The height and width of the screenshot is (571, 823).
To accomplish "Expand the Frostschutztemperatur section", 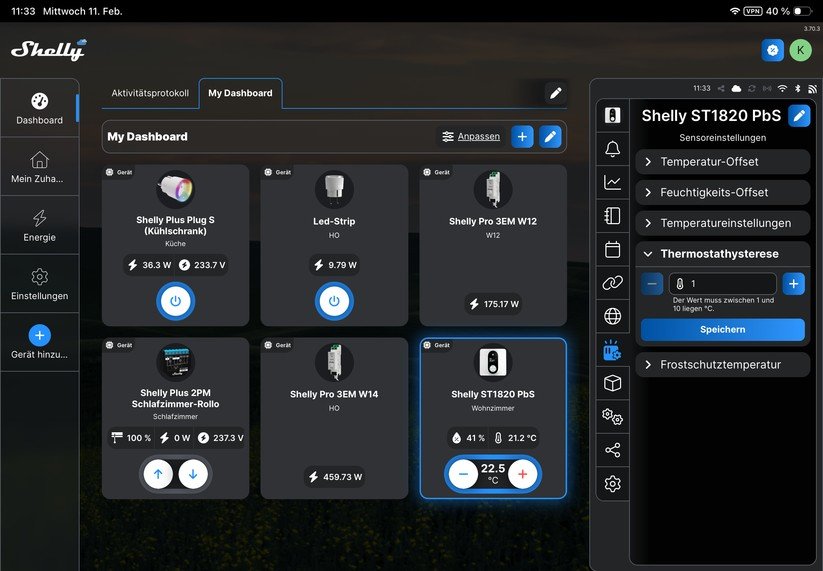I will point(721,365).
